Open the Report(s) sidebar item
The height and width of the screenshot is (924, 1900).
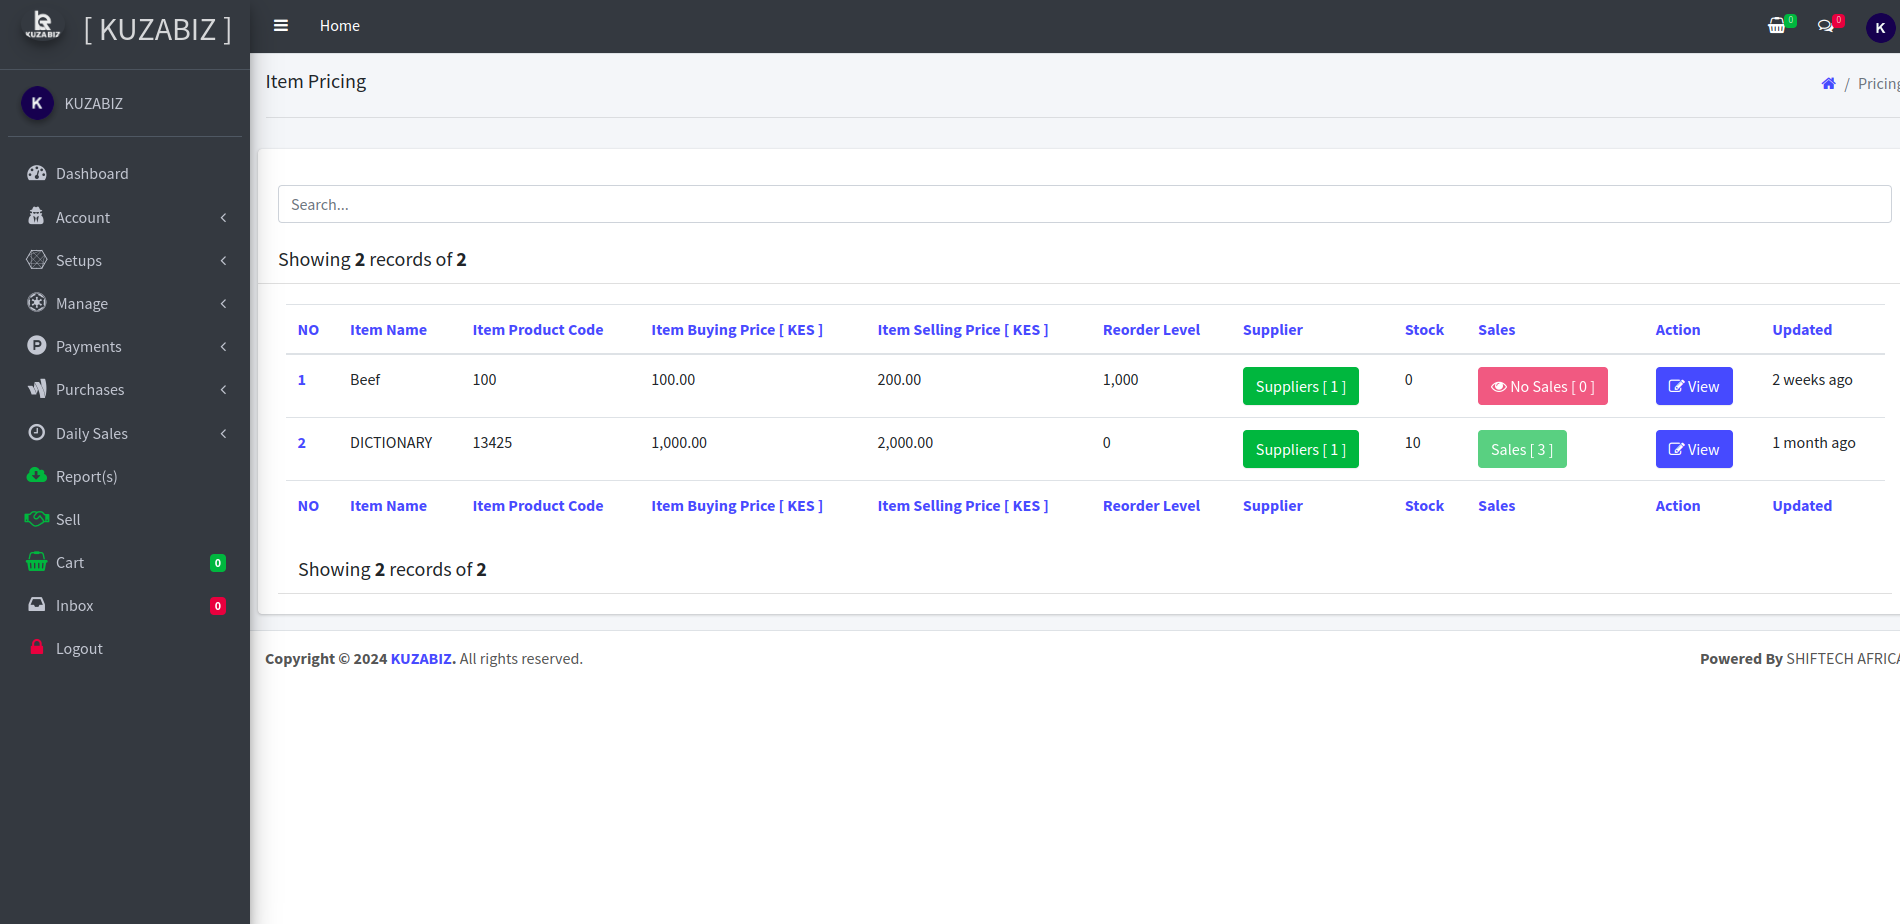[x=86, y=477]
